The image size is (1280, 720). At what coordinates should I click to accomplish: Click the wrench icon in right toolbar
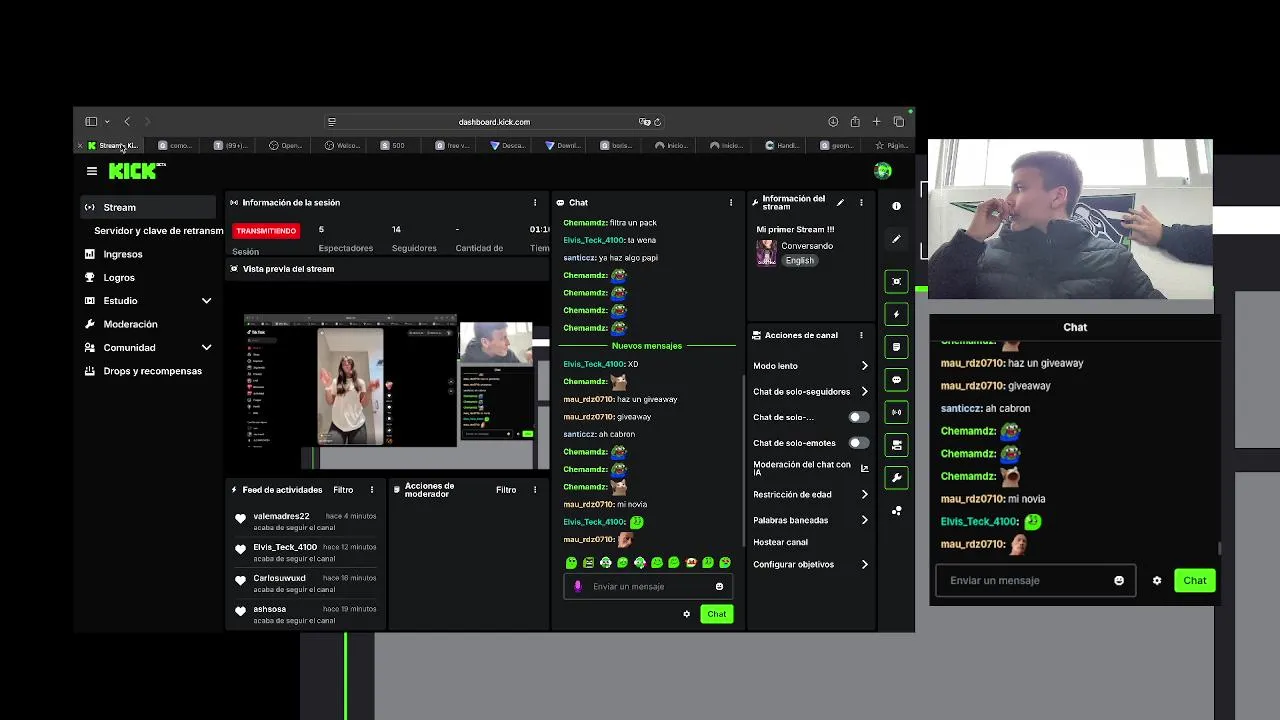coord(896,478)
